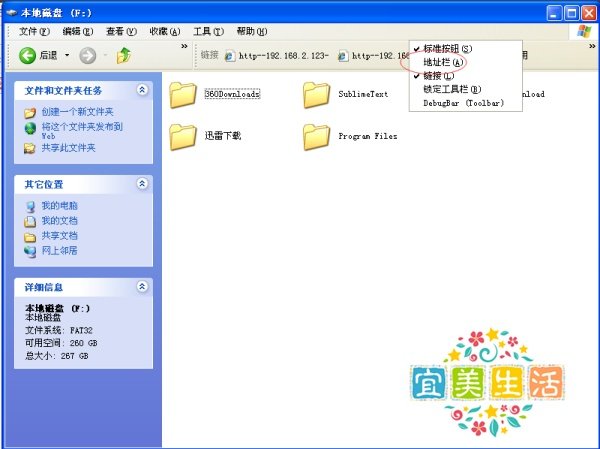
Task: Select the Program Files folder name
Action: pos(368,136)
